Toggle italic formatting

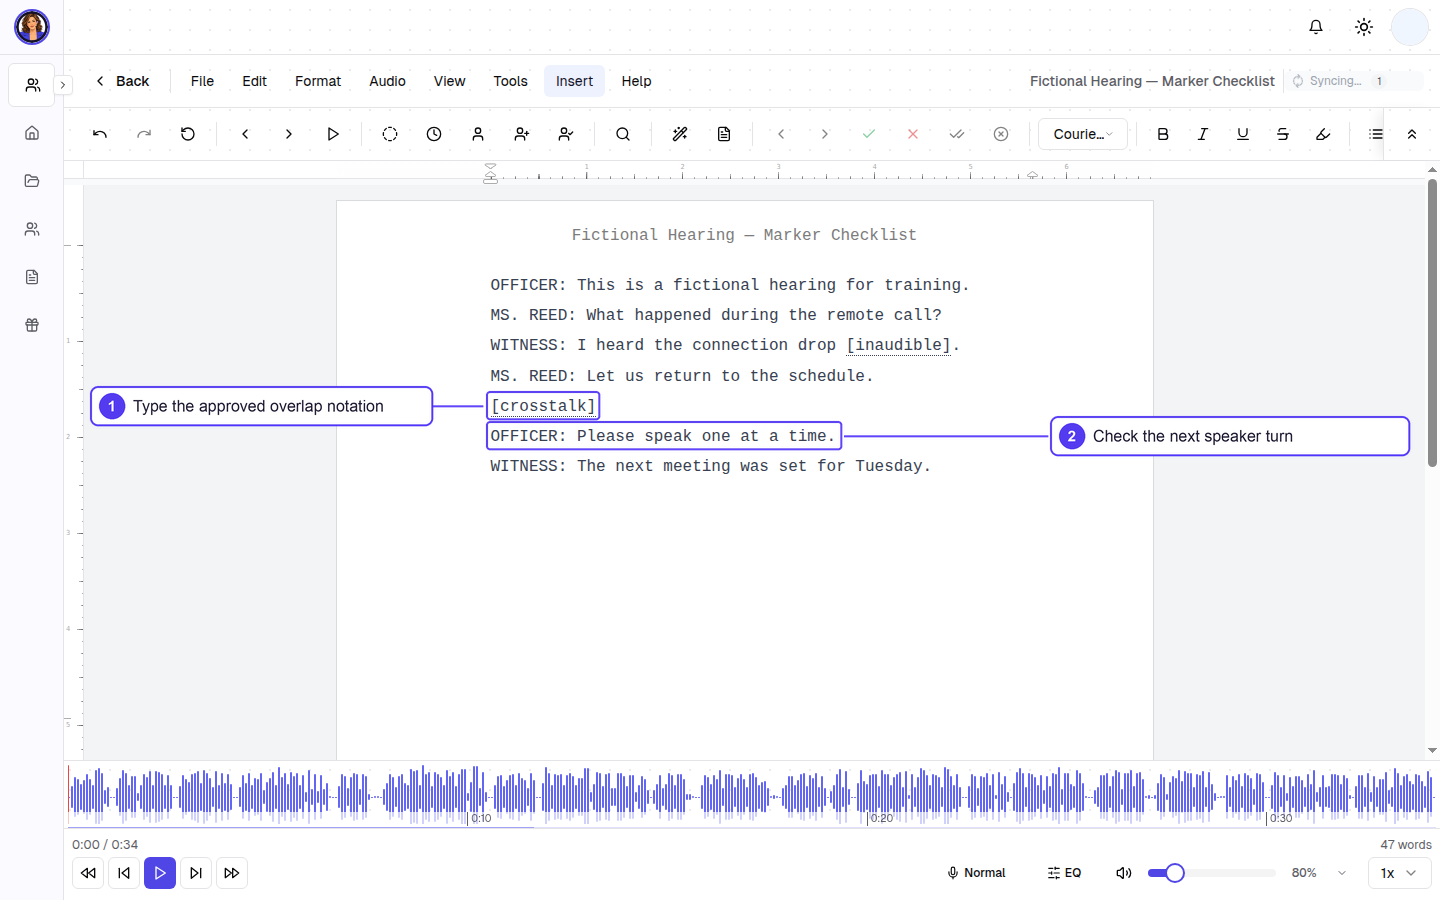(x=1203, y=134)
